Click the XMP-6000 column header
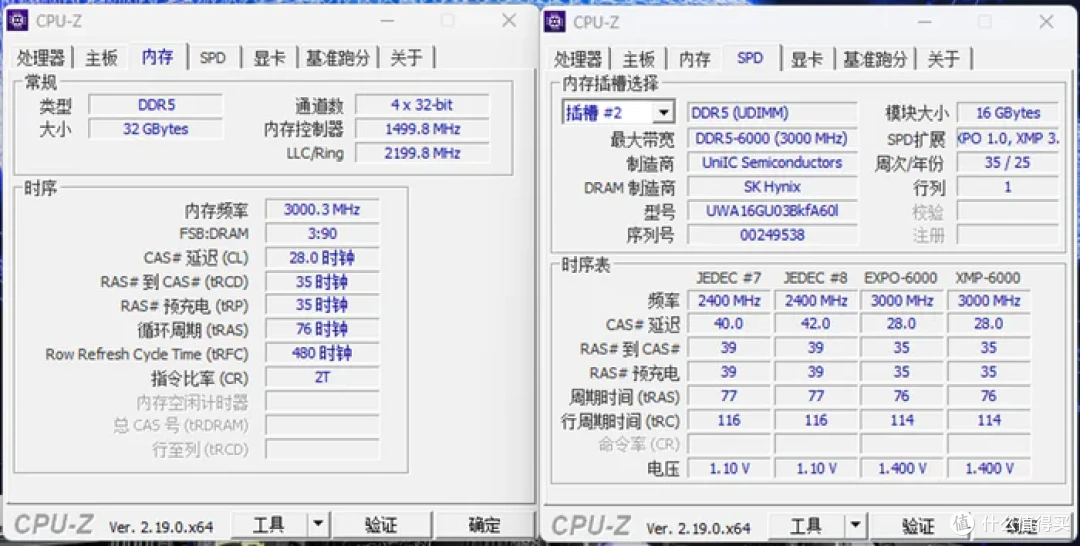This screenshot has height=546, width=1080. (988, 278)
